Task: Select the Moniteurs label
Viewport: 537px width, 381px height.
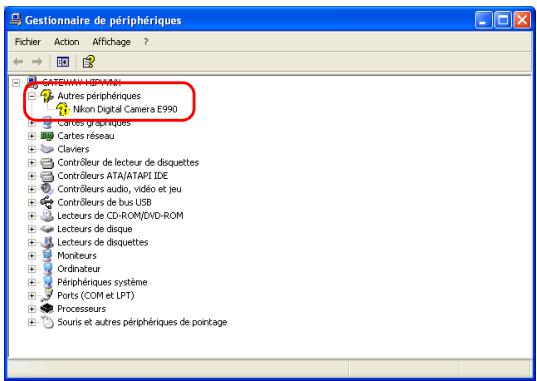Action: (x=77, y=256)
